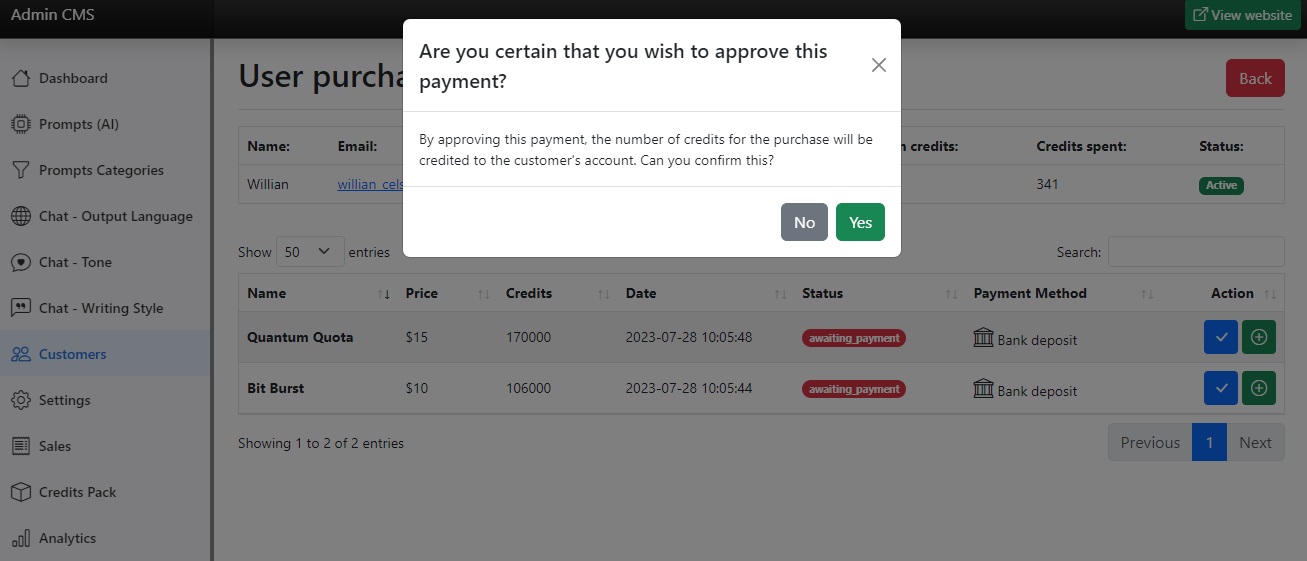Click the Credits Pack box icon
This screenshot has height=561, width=1307.
(x=20, y=492)
